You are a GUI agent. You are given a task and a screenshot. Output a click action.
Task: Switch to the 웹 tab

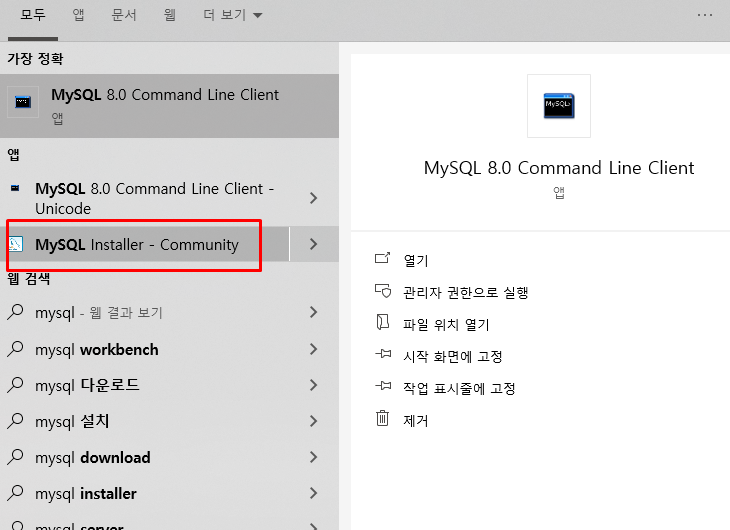pyautogui.click(x=169, y=15)
